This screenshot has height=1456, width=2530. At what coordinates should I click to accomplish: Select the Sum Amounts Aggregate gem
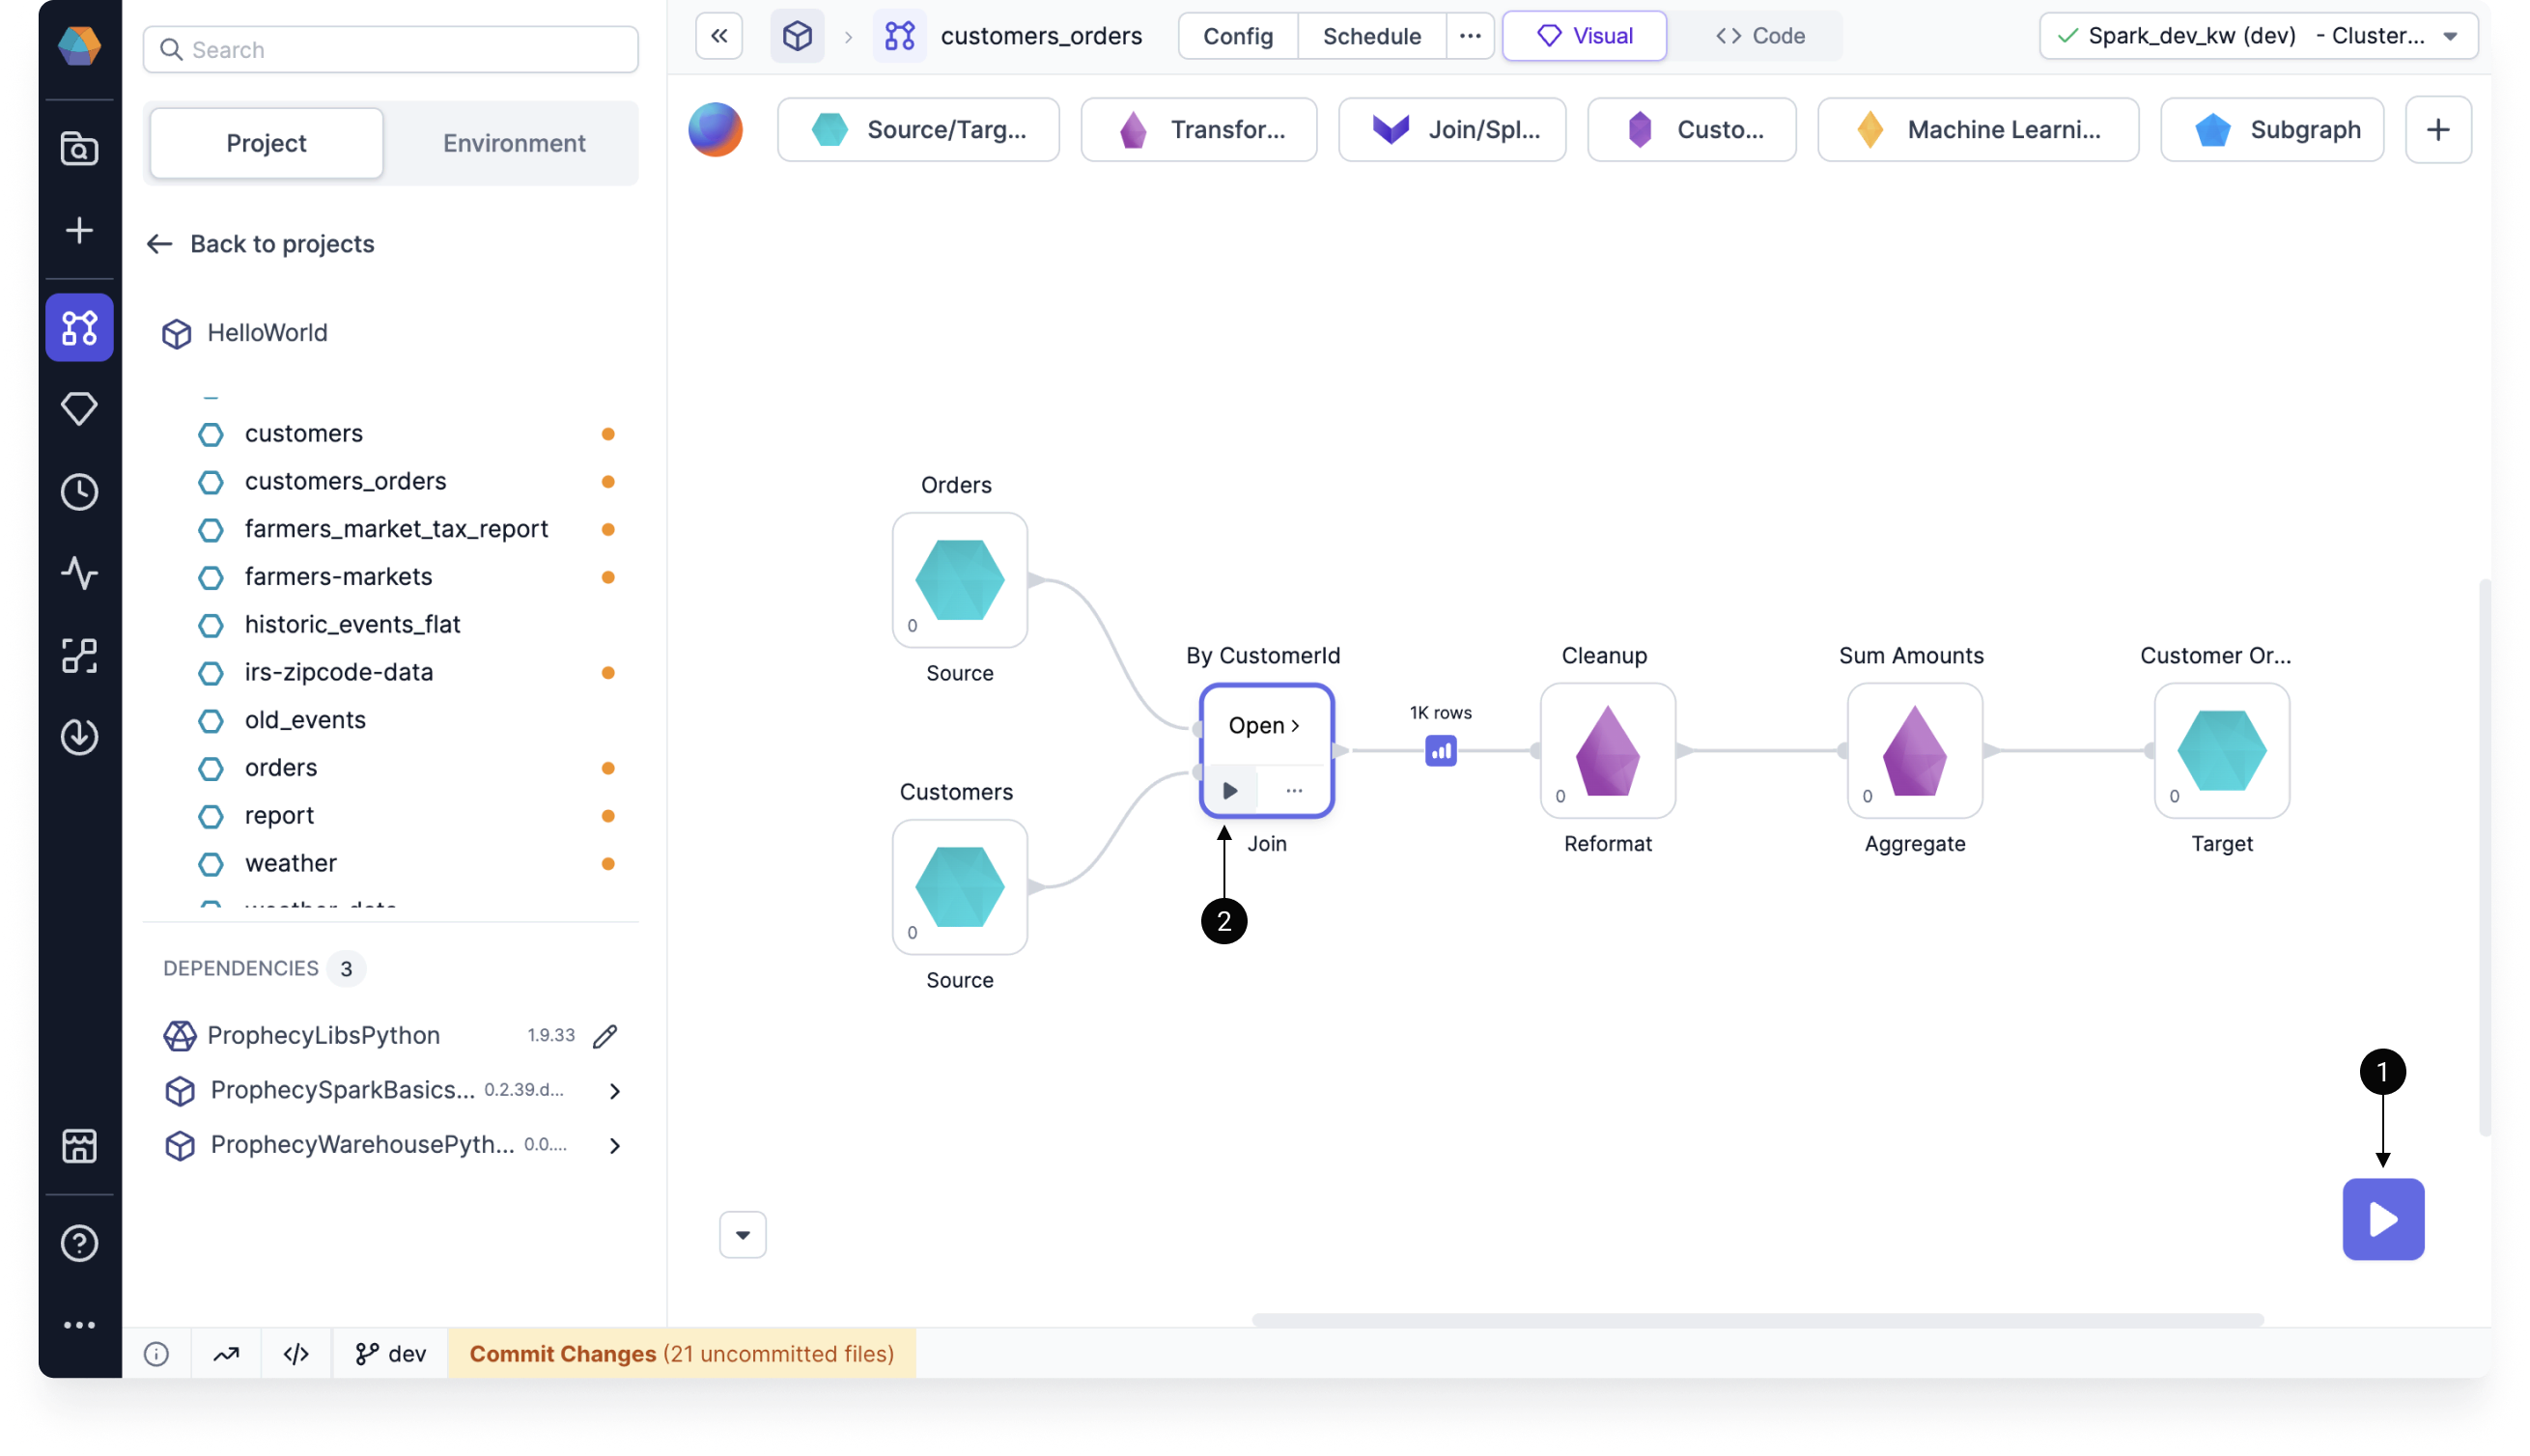(1914, 750)
